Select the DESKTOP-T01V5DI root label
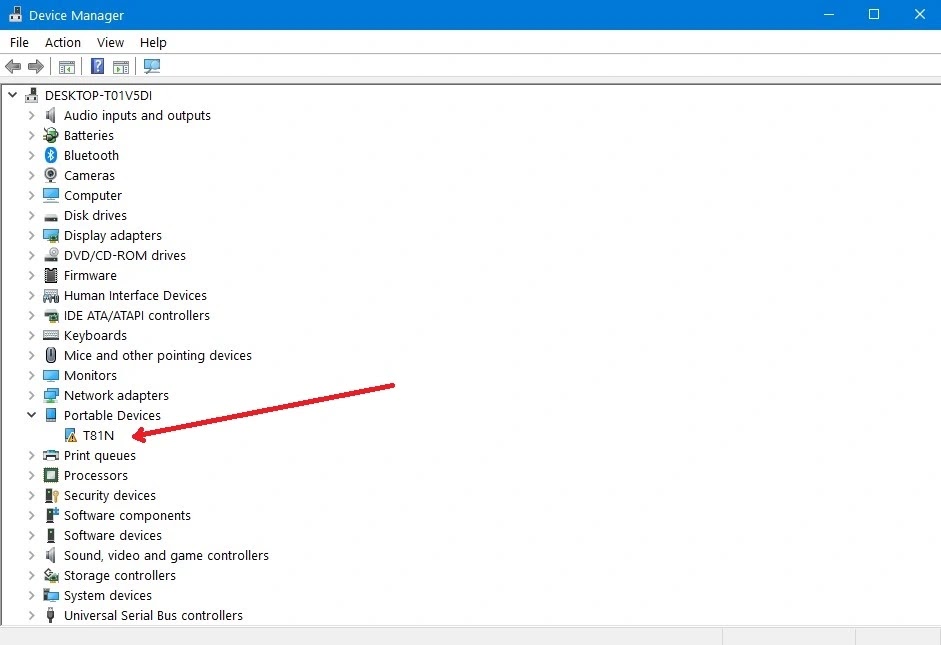Image resolution: width=941 pixels, height=645 pixels. pyautogui.click(x=98, y=95)
